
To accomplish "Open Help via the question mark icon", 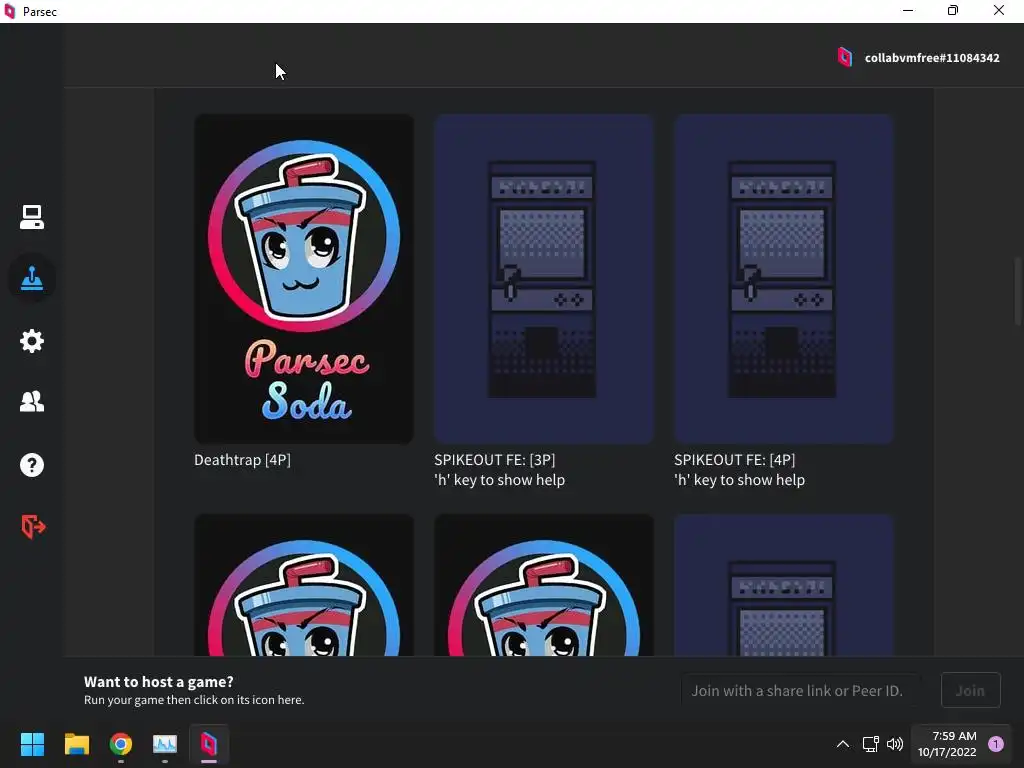I will [31, 465].
